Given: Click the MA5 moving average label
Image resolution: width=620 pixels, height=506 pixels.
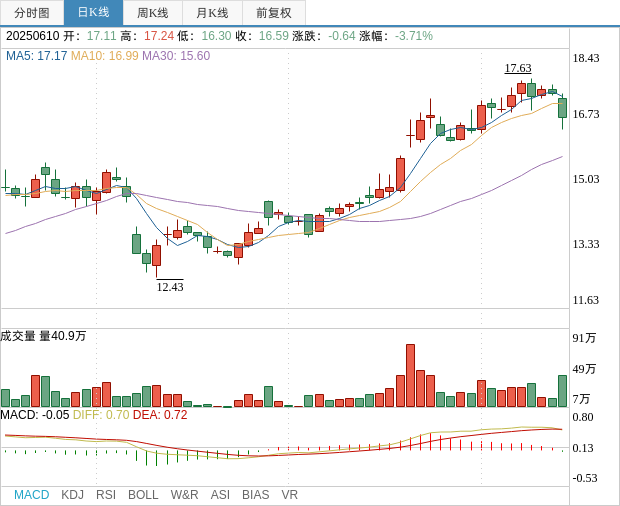Looking at the screenshot, I should [37, 56].
